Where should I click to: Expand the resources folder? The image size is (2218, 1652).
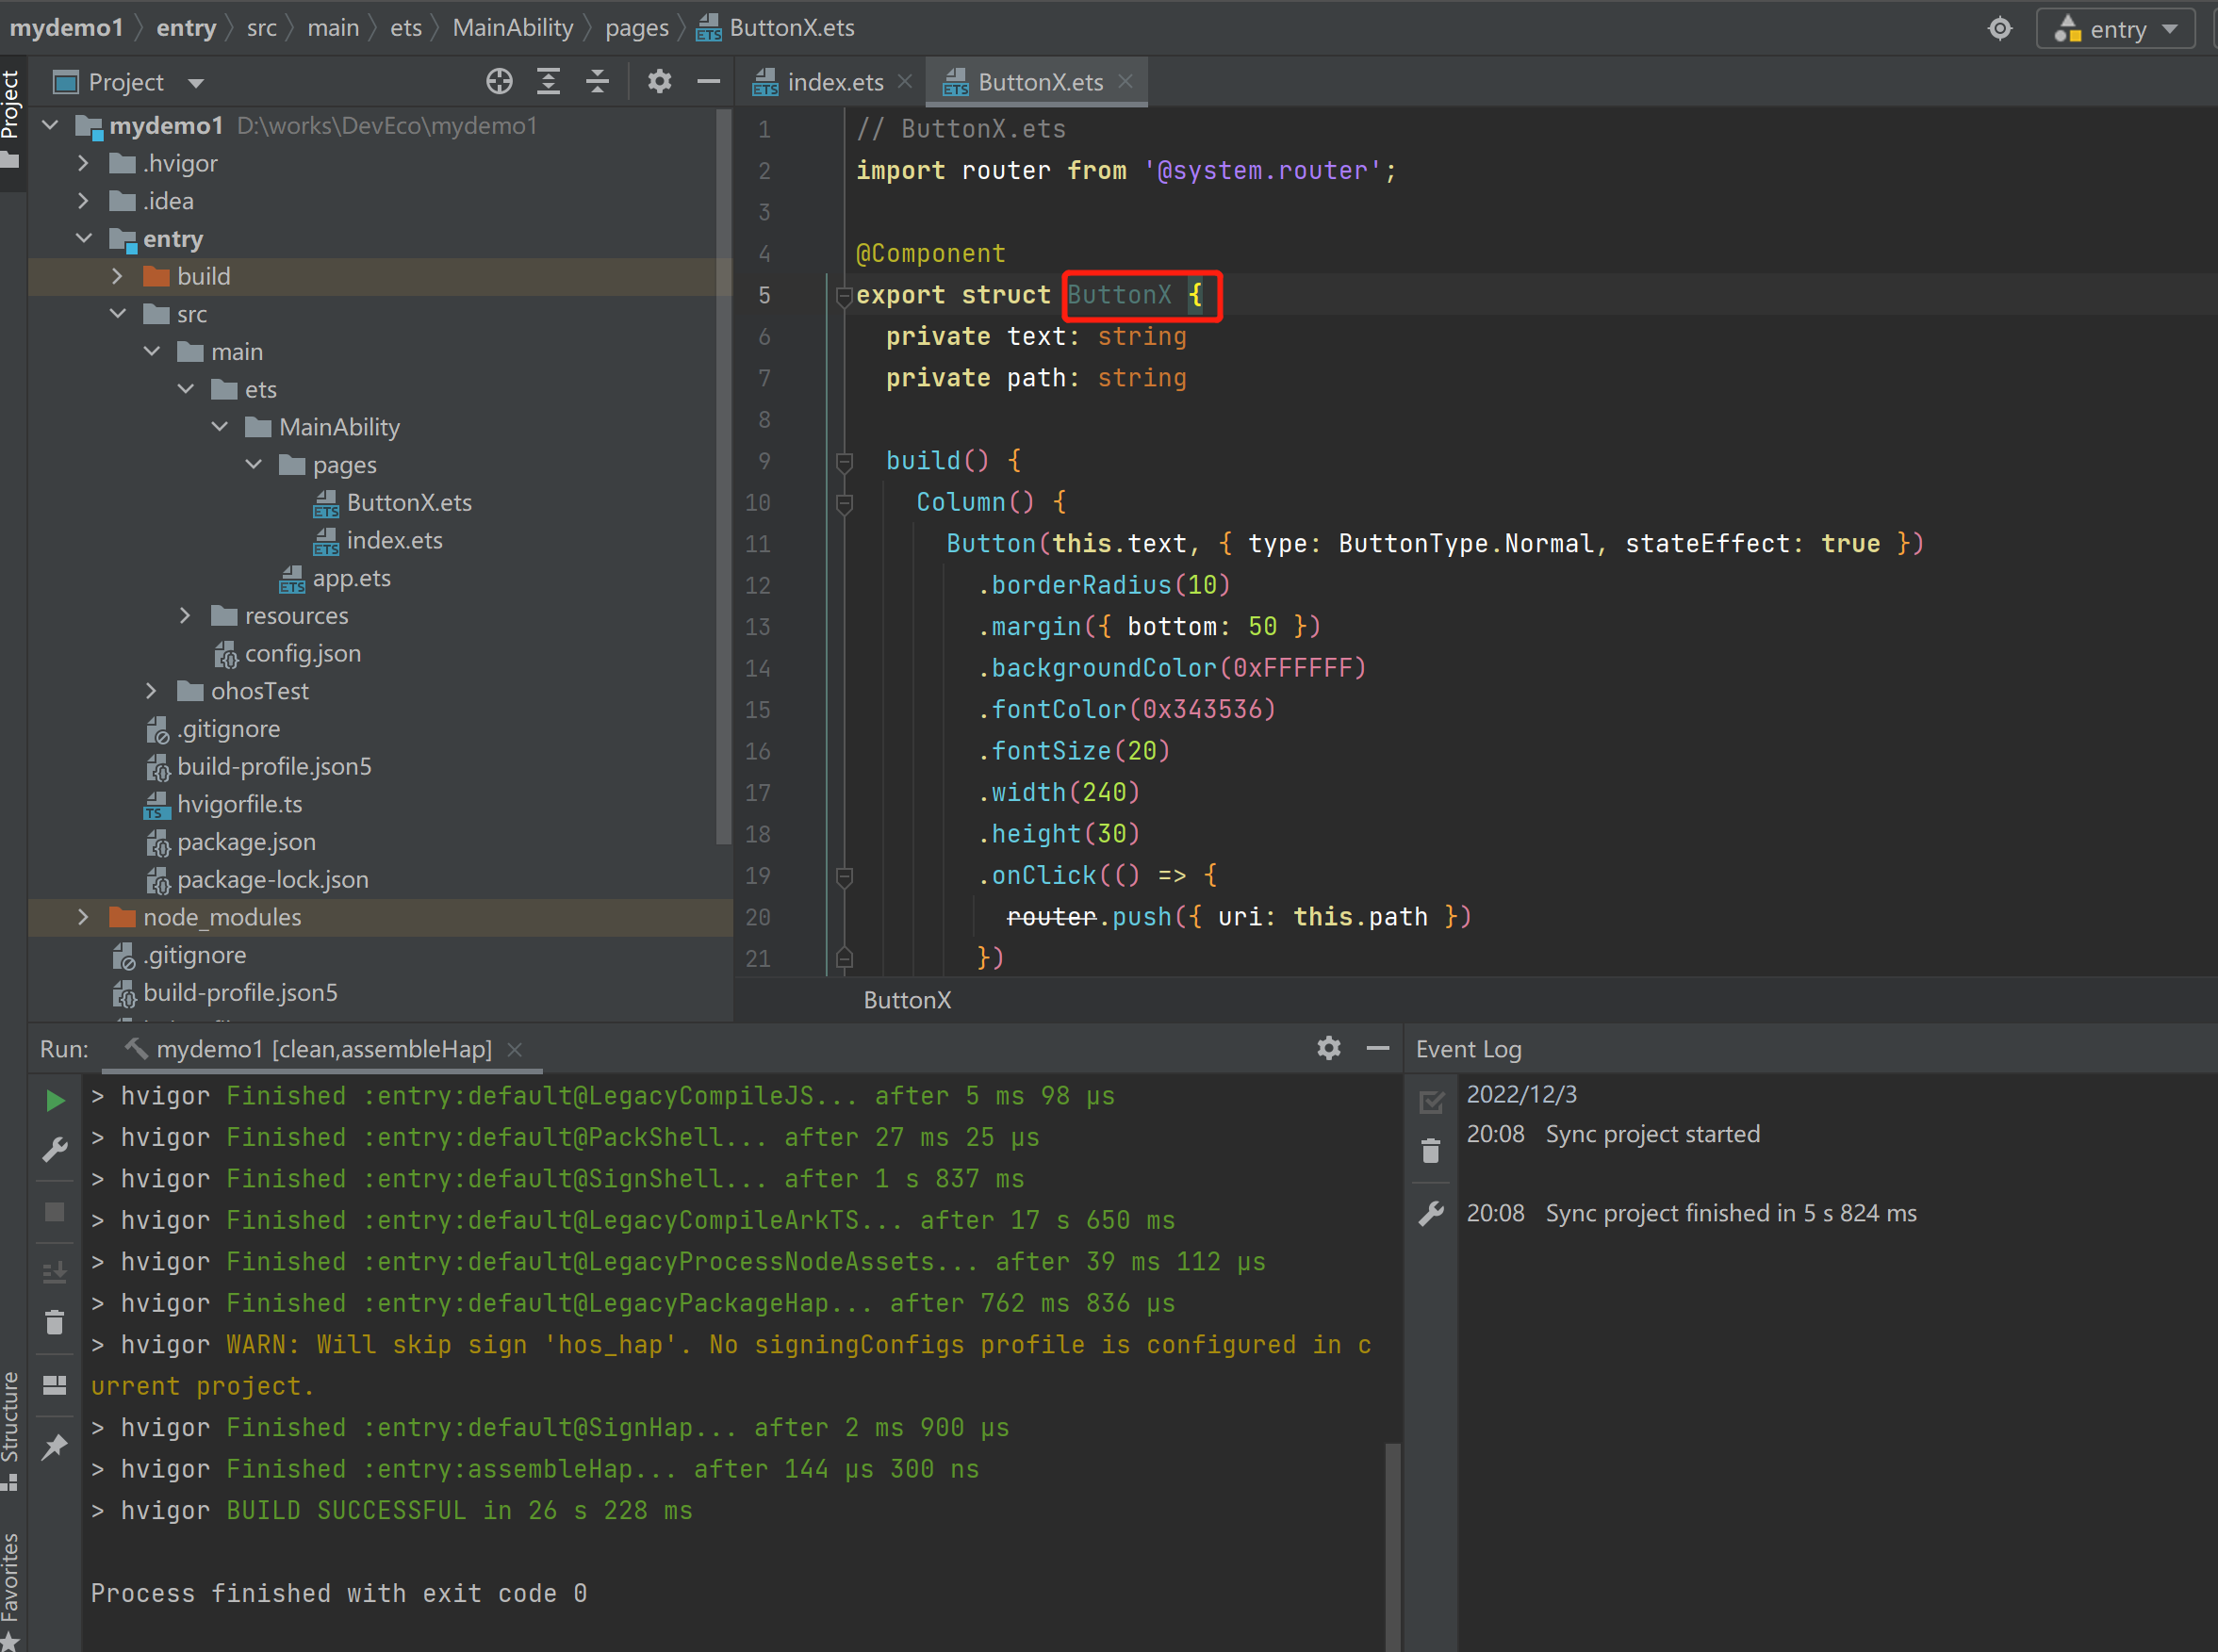tap(185, 615)
